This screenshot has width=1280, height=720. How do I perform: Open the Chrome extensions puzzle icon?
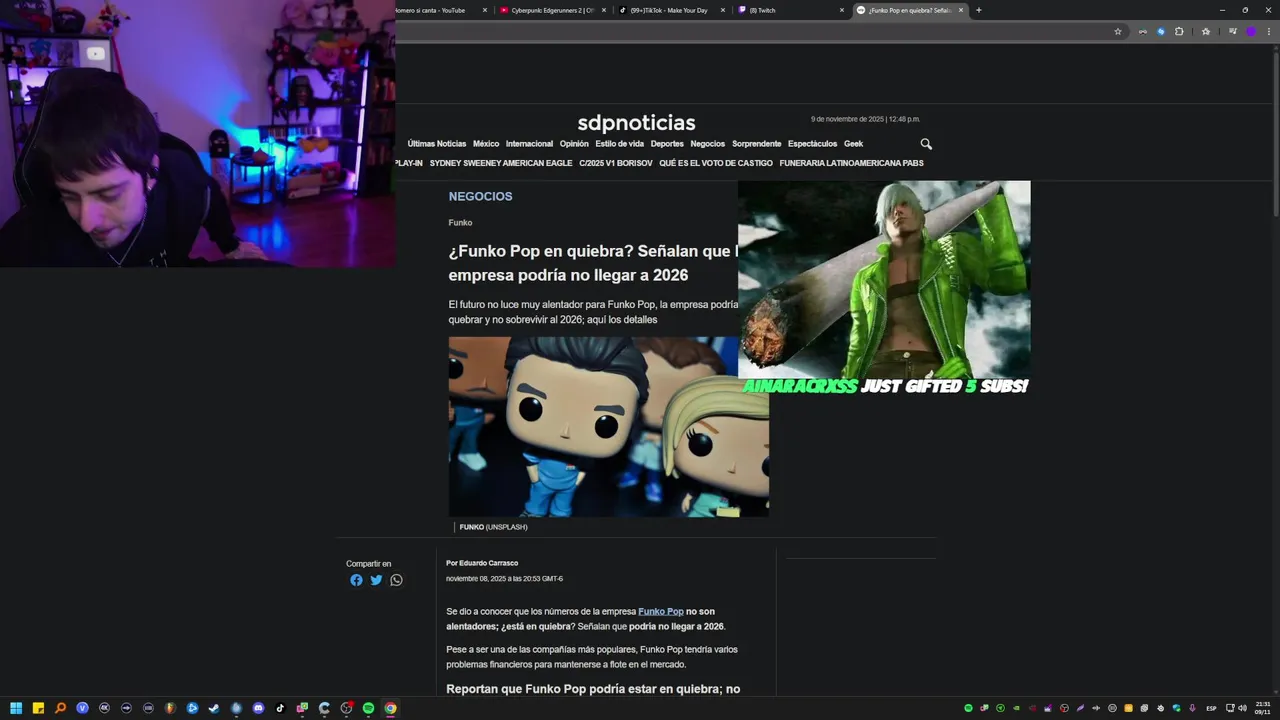[x=1179, y=31]
